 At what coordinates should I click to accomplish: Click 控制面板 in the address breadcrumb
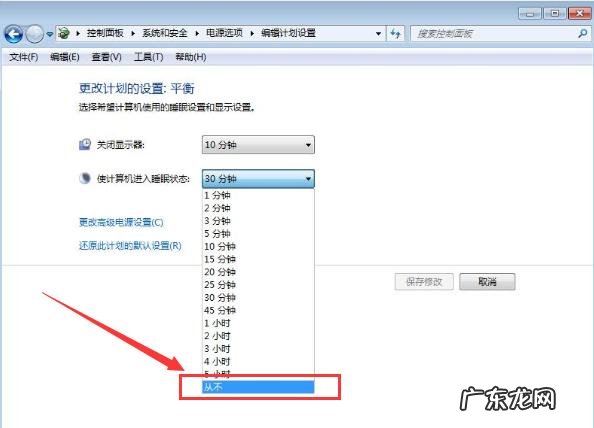tap(105, 33)
